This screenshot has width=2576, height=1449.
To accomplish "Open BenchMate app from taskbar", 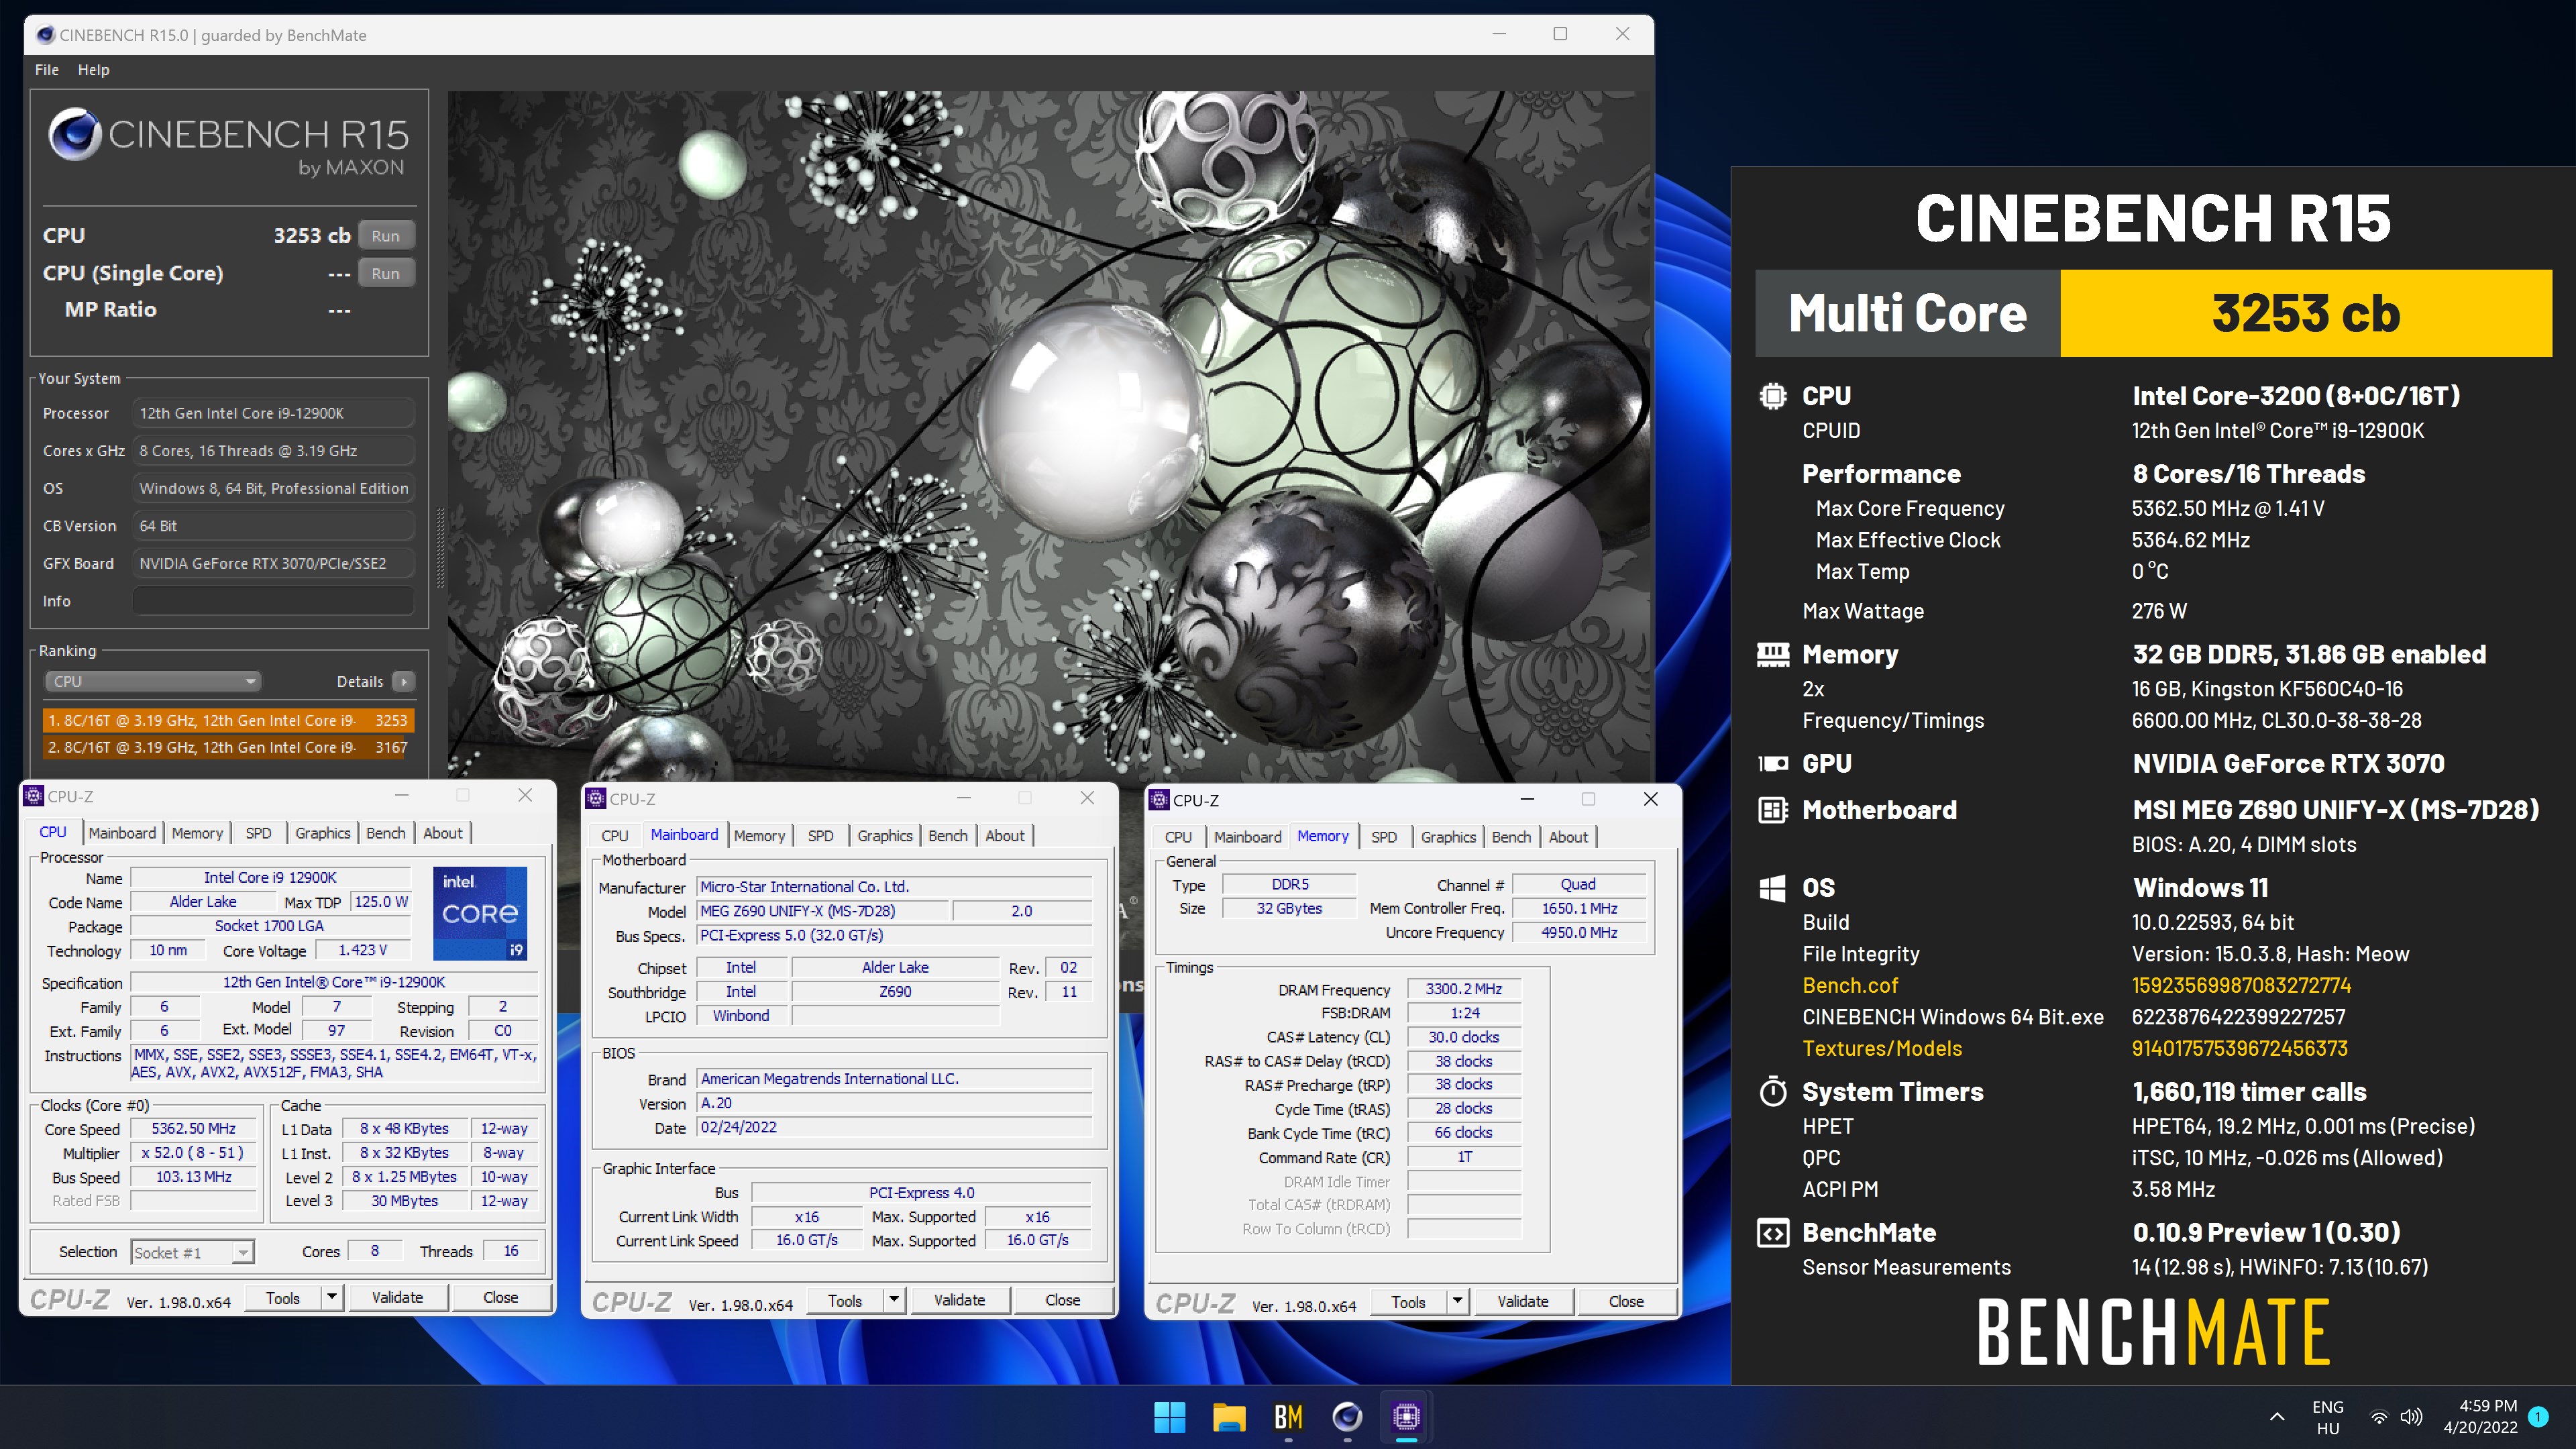I will point(1288,1416).
